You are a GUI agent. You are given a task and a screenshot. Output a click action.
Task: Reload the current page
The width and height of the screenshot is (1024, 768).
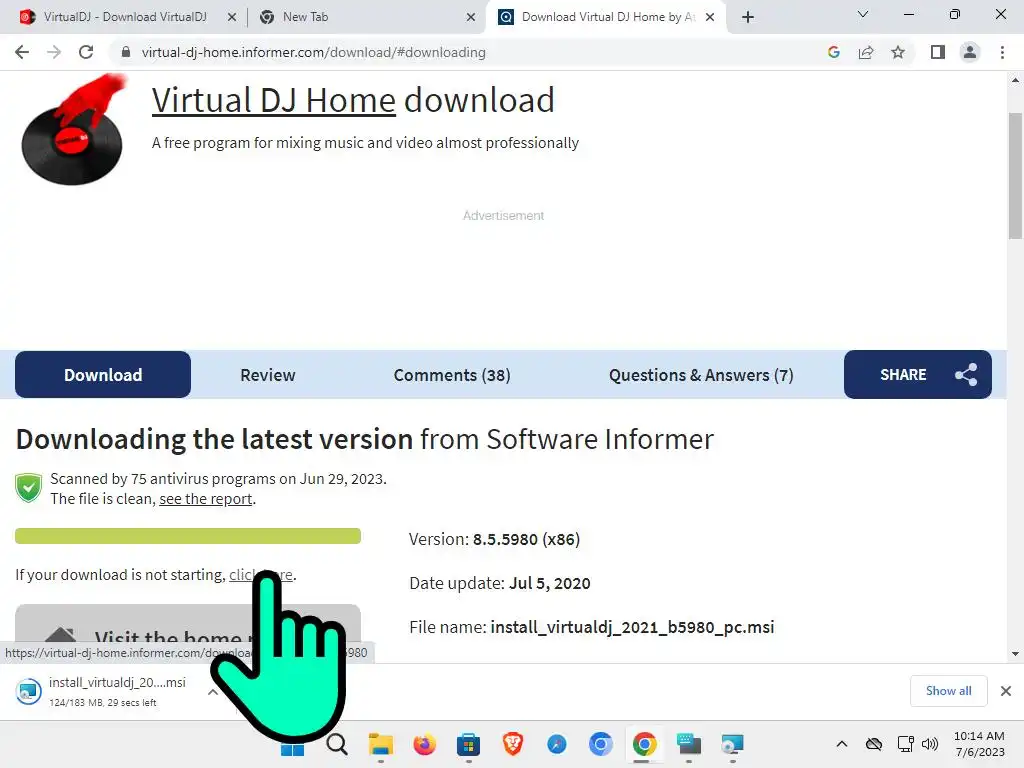point(86,52)
